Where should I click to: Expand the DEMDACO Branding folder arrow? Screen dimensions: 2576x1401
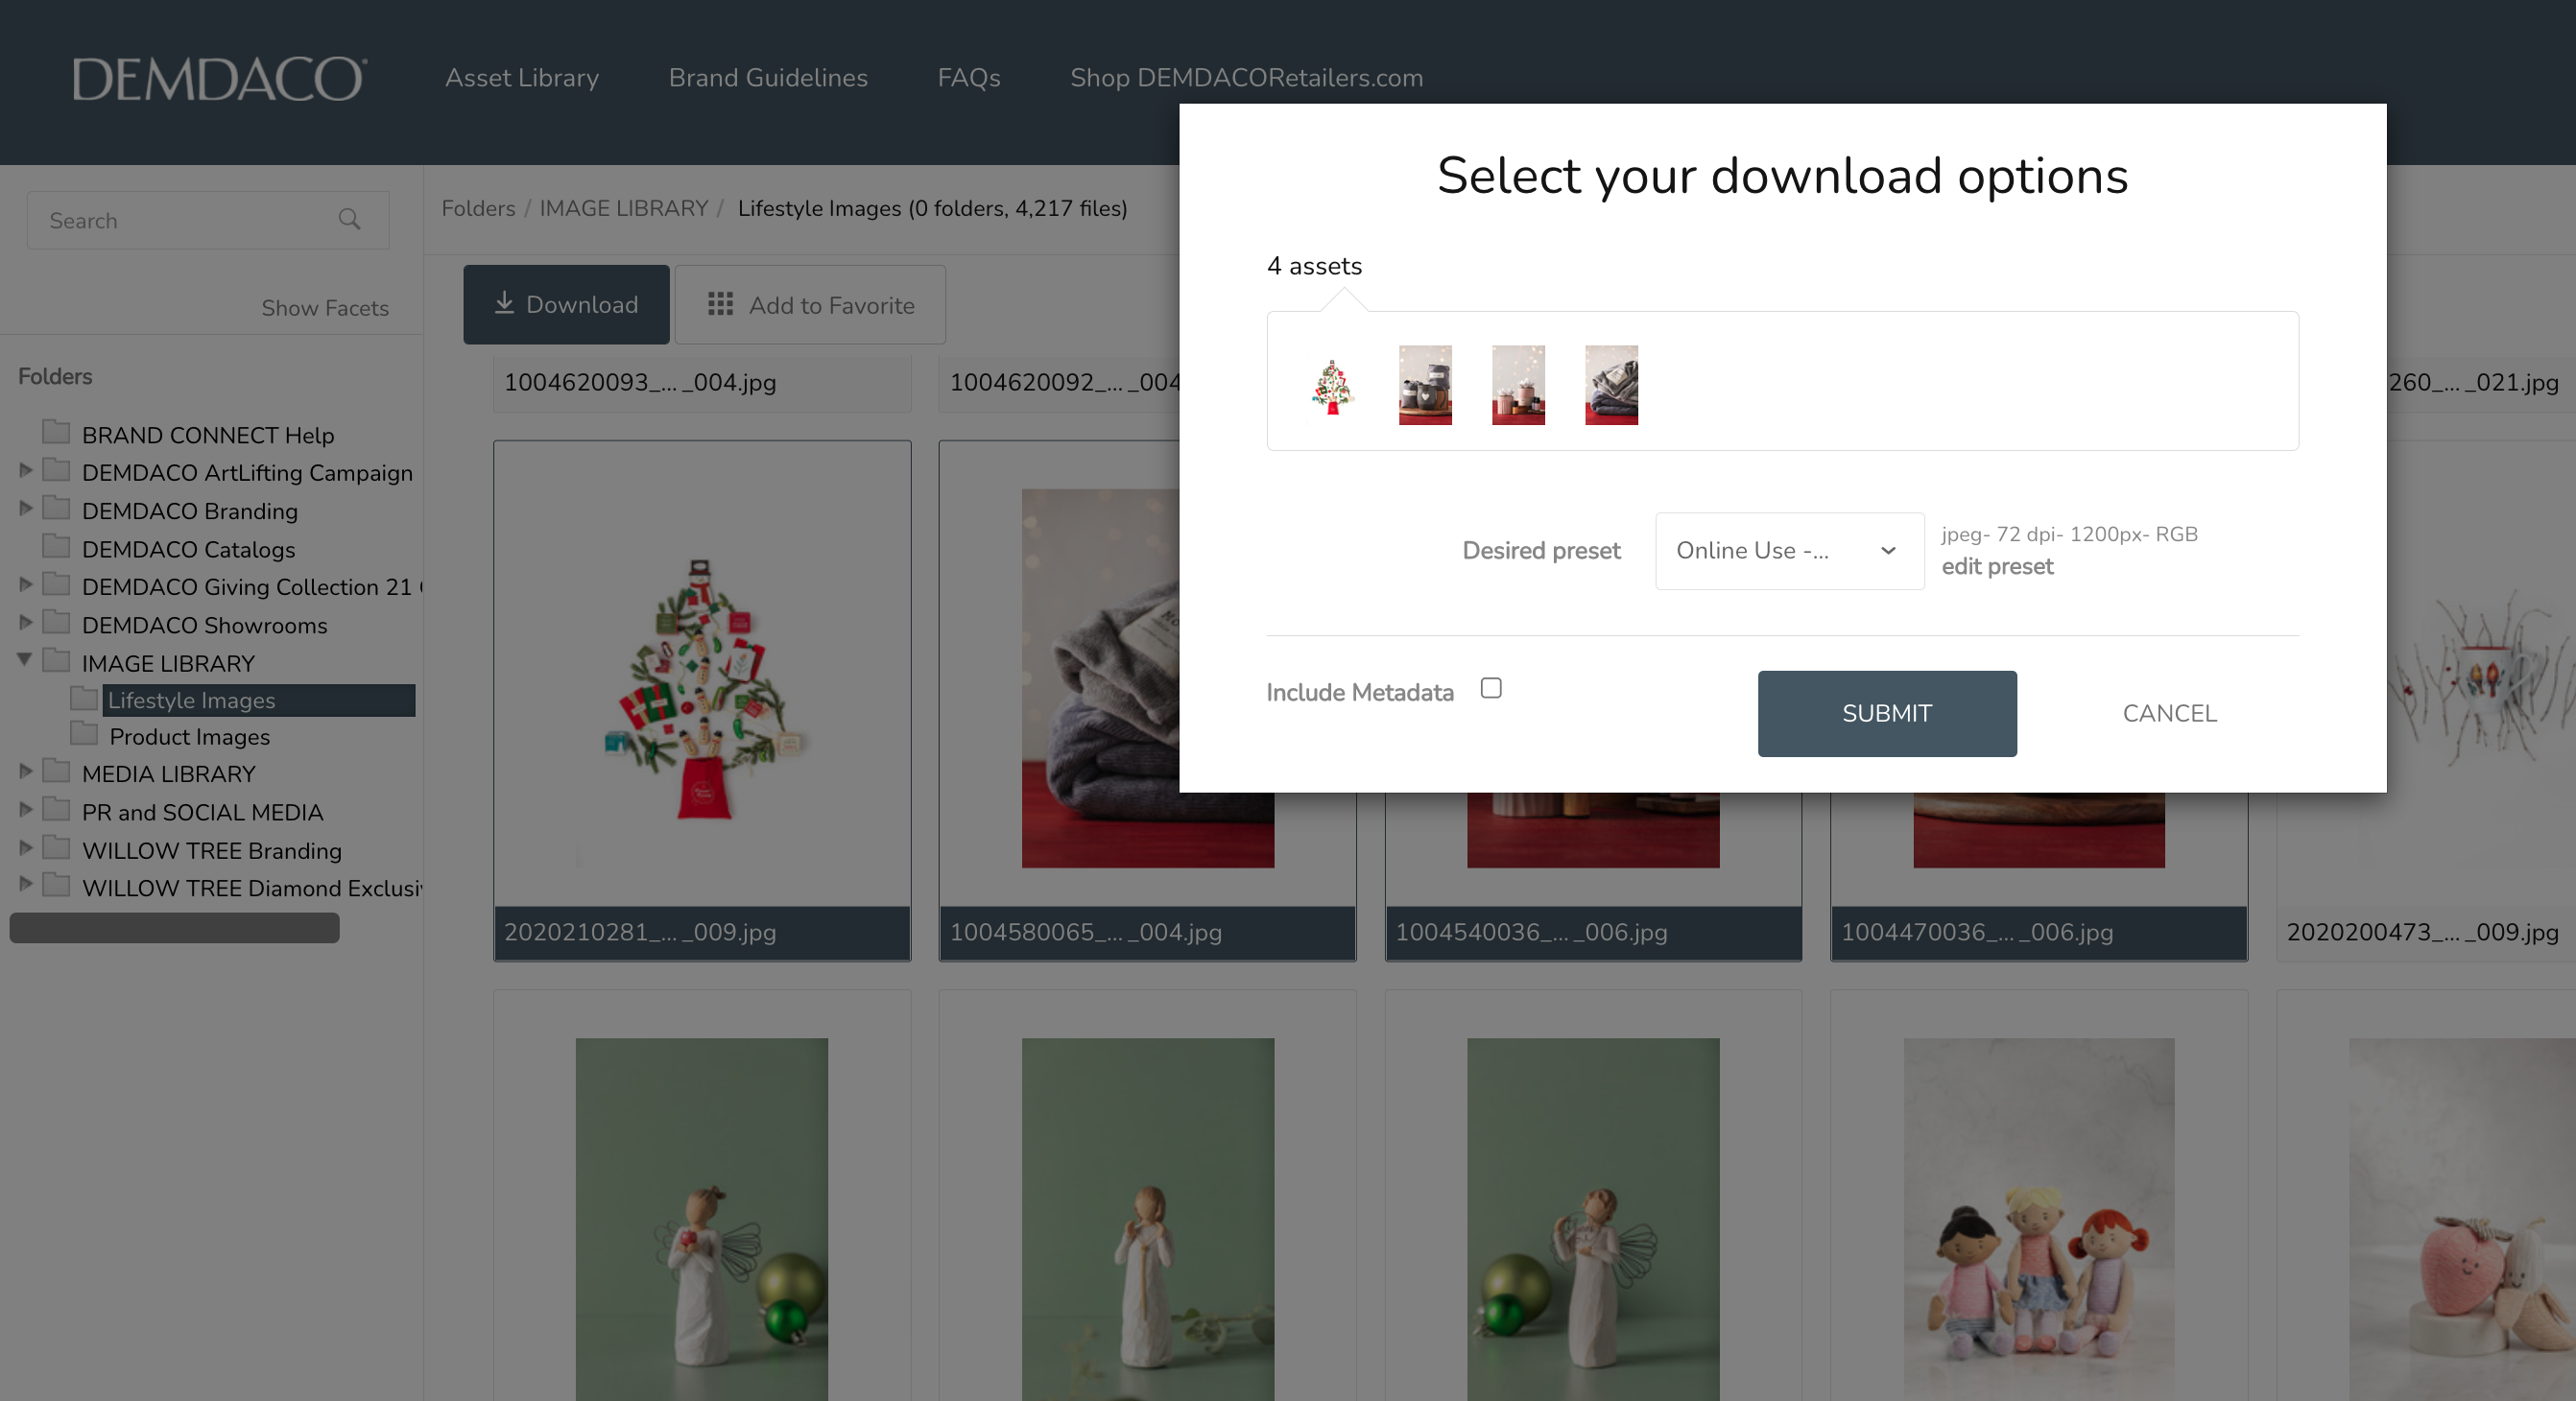[x=26, y=508]
